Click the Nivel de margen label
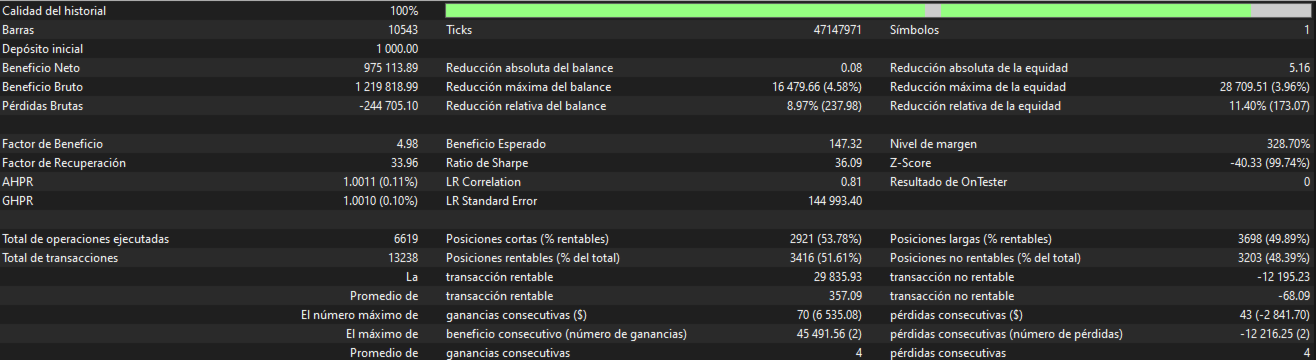 pos(934,144)
